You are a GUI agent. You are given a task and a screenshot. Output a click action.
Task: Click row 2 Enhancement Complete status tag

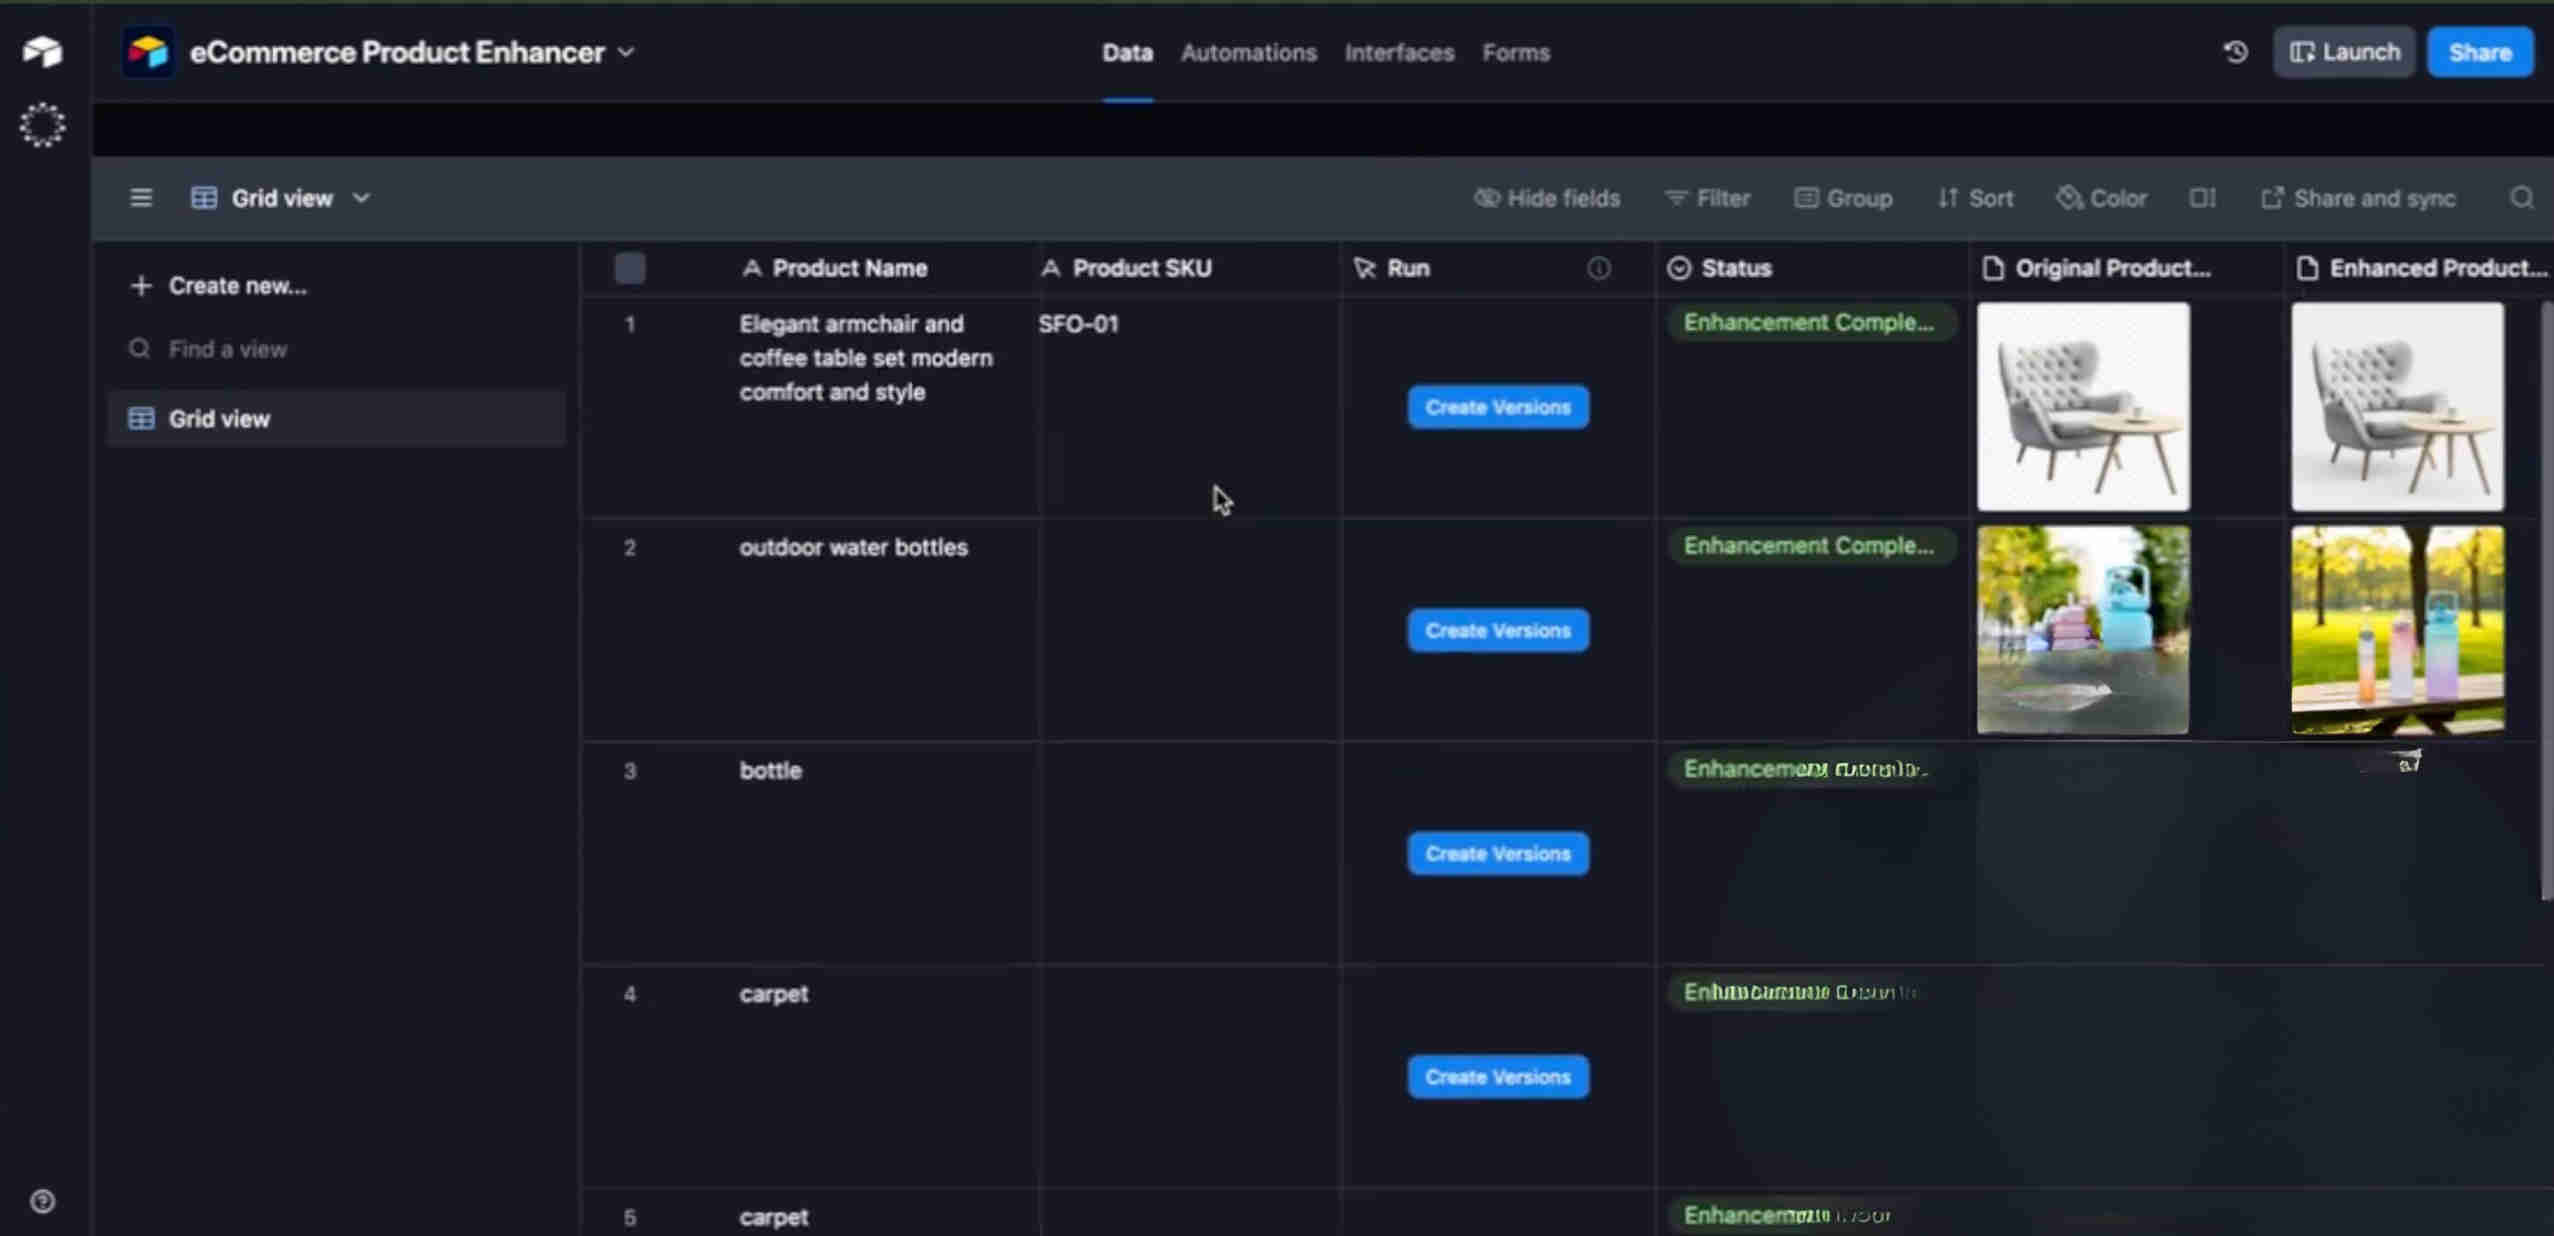[1810, 546]
